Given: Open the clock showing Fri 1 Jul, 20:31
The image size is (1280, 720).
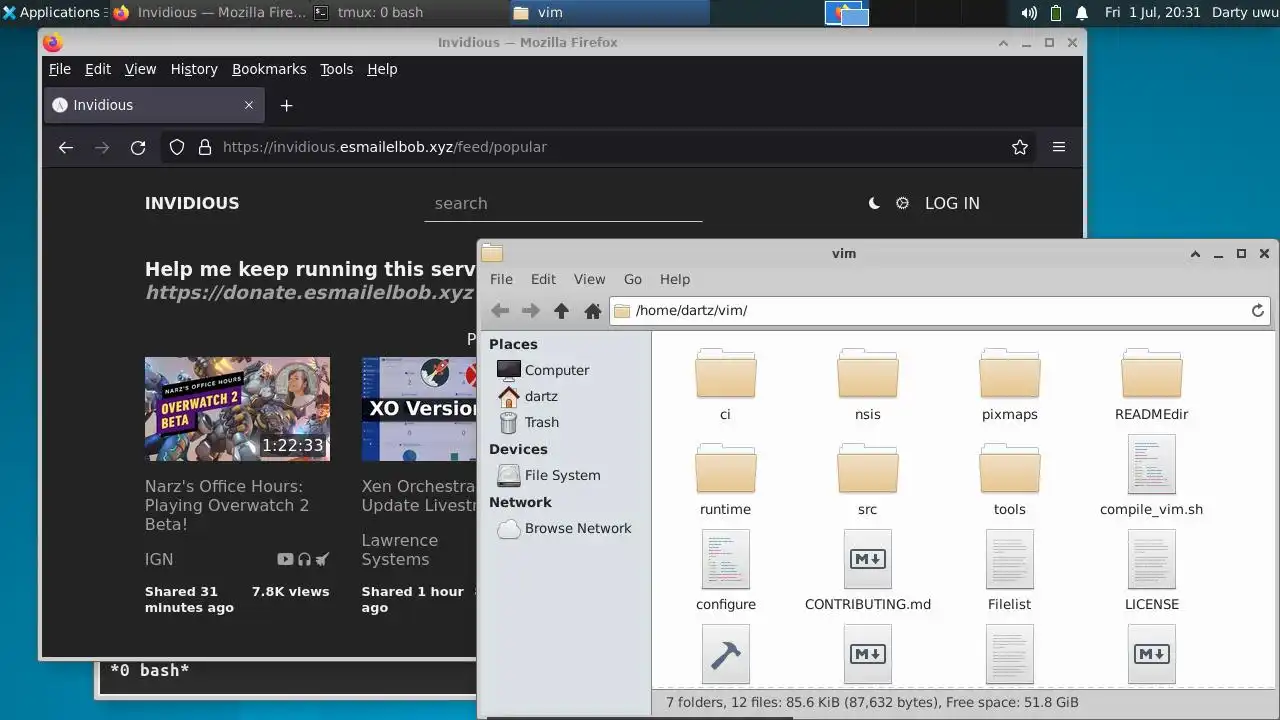Looking at the screenshot, I should [1153, 13].
